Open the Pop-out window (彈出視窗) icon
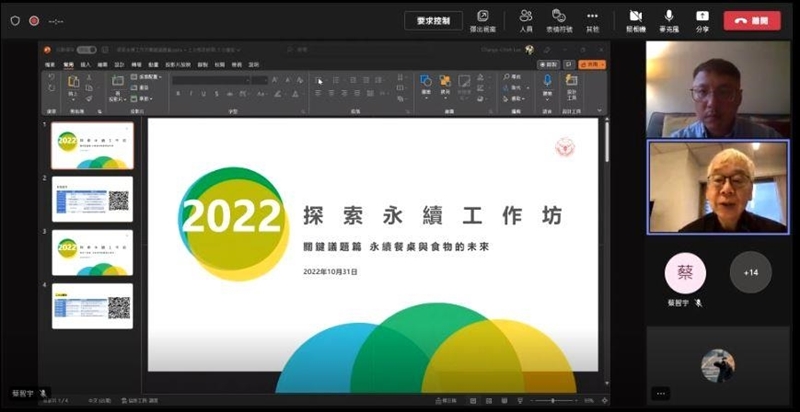 (x=482, y=19)
